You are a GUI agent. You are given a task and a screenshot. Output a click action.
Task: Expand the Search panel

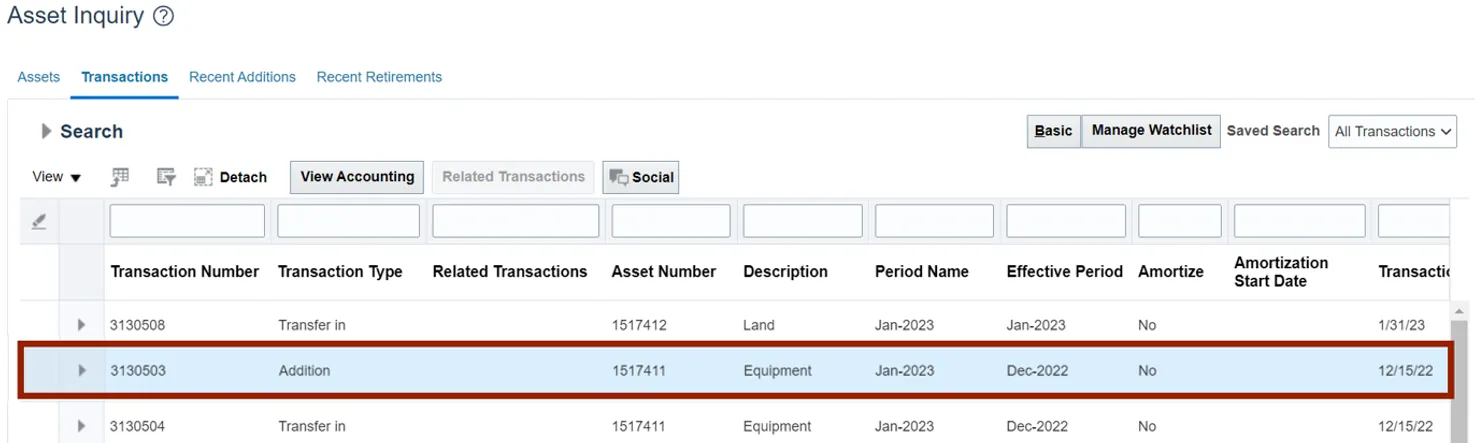pos(46,131)
